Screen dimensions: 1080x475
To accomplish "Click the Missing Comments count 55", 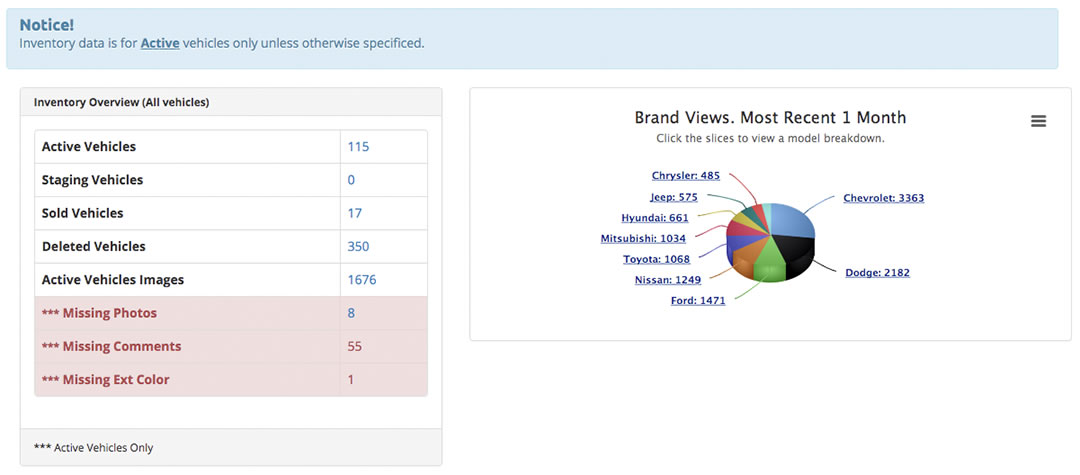I will [355, 347].
